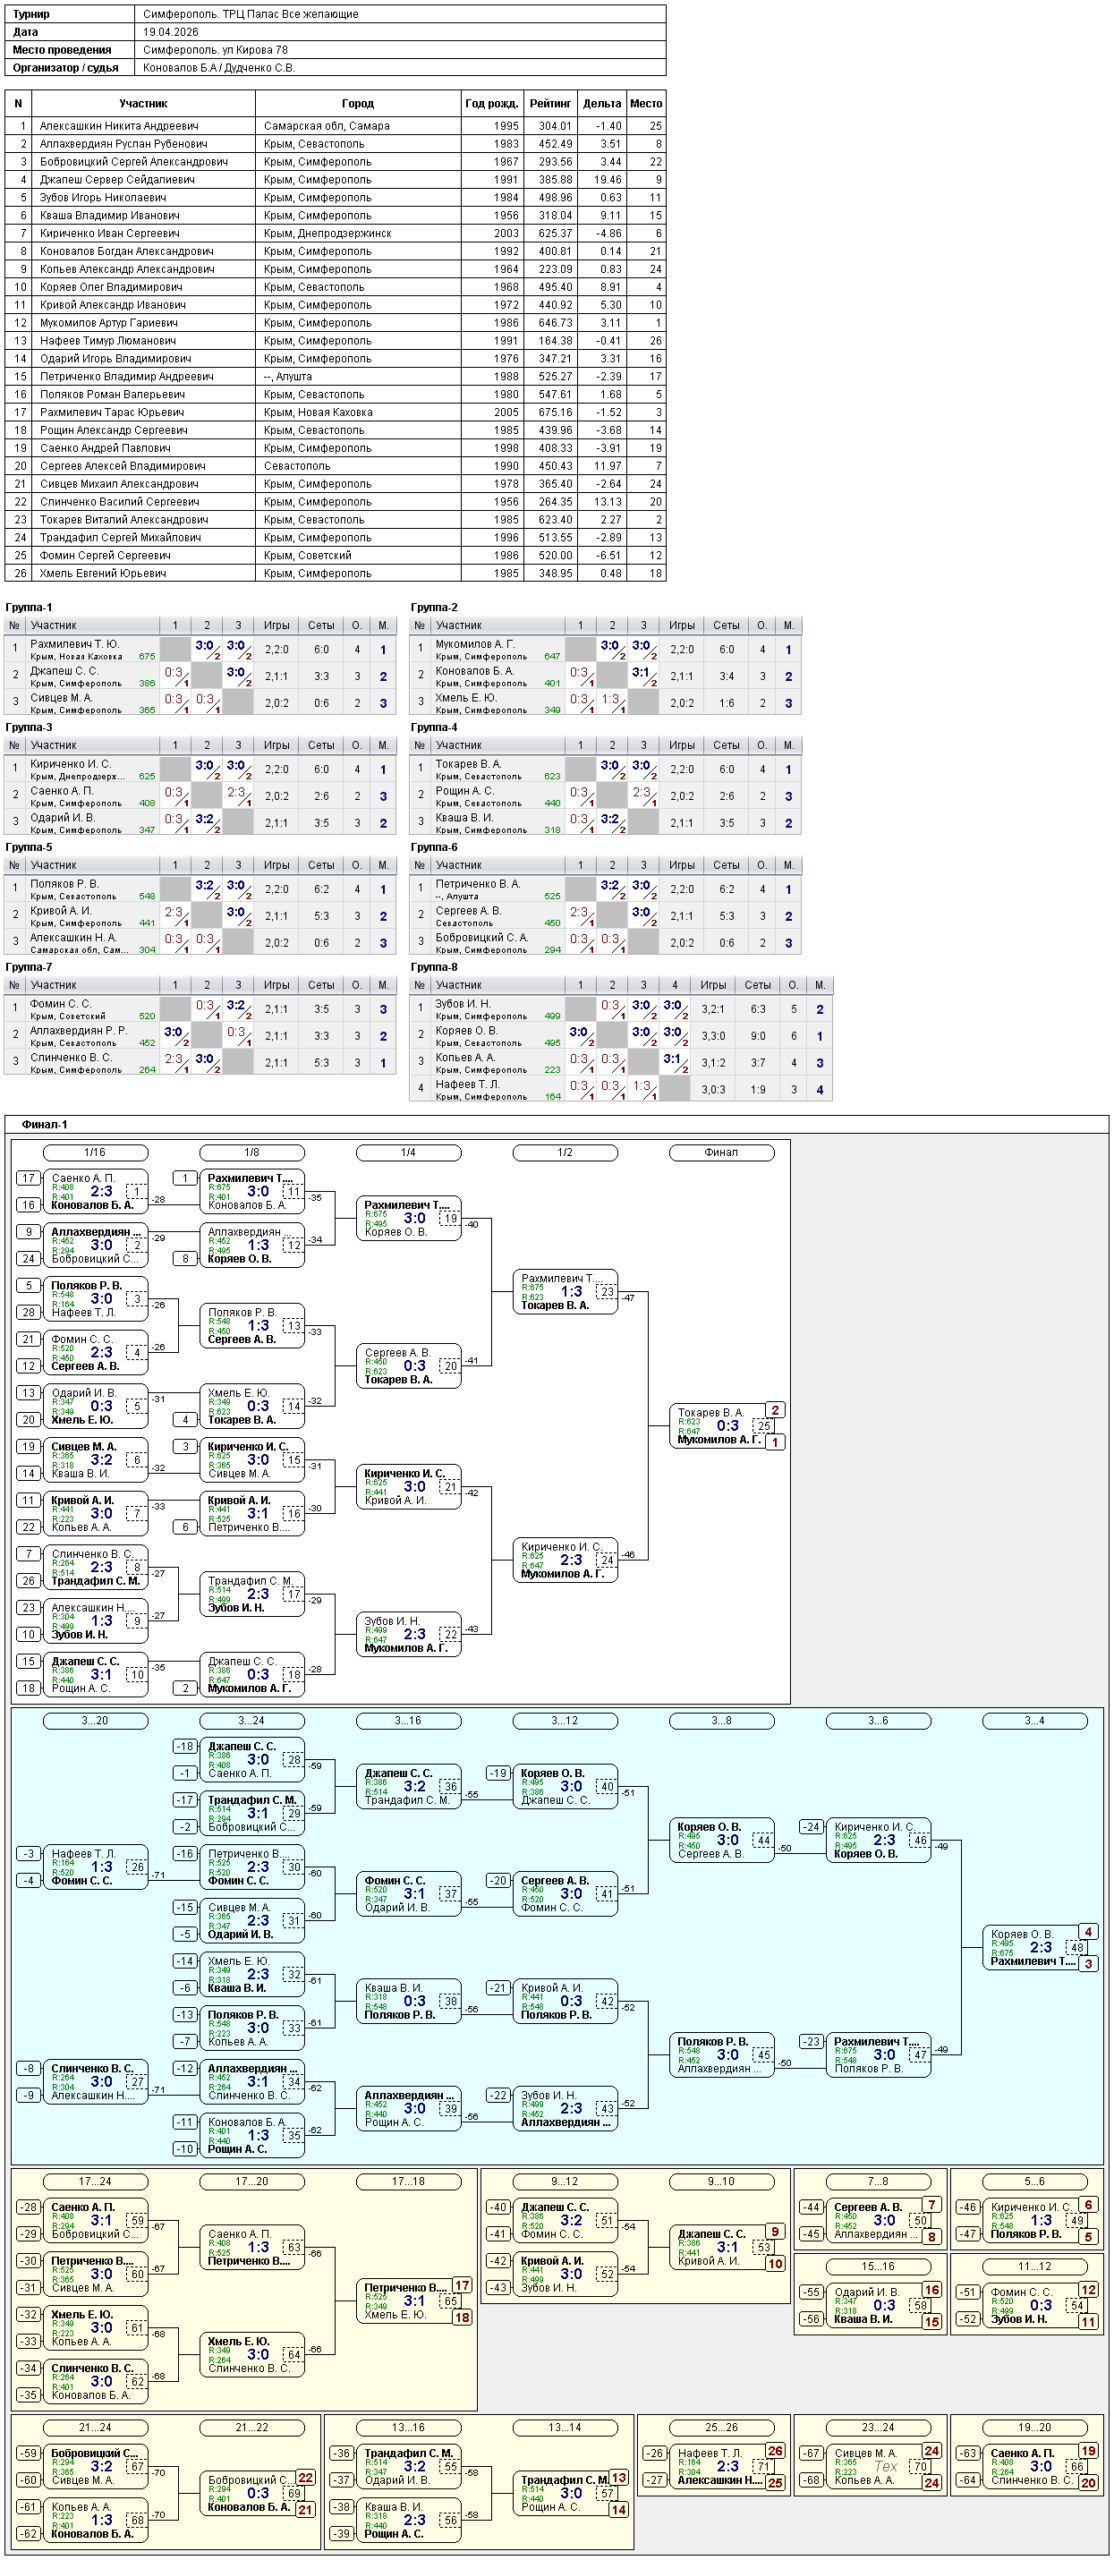Click the '1/2' round label

[565, 1152]
